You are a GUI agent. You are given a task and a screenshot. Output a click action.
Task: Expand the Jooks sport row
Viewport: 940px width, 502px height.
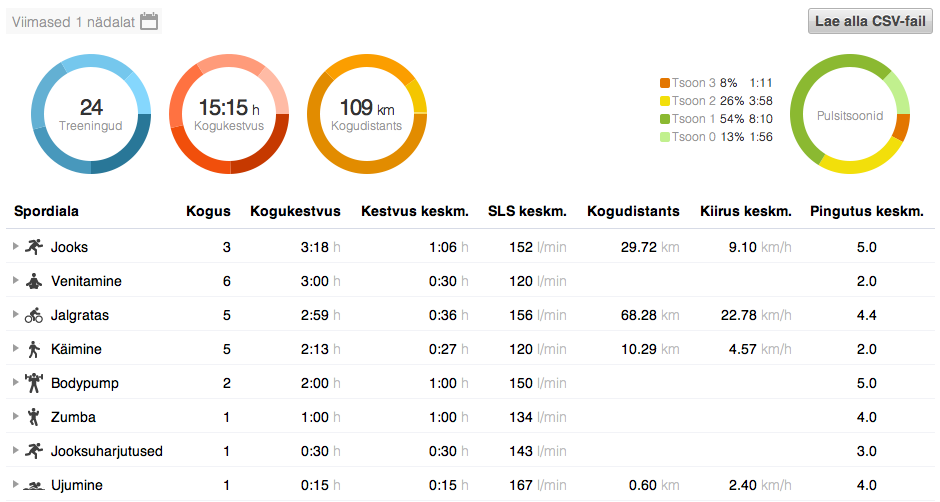pyautogui.click(x=15, y=246)
